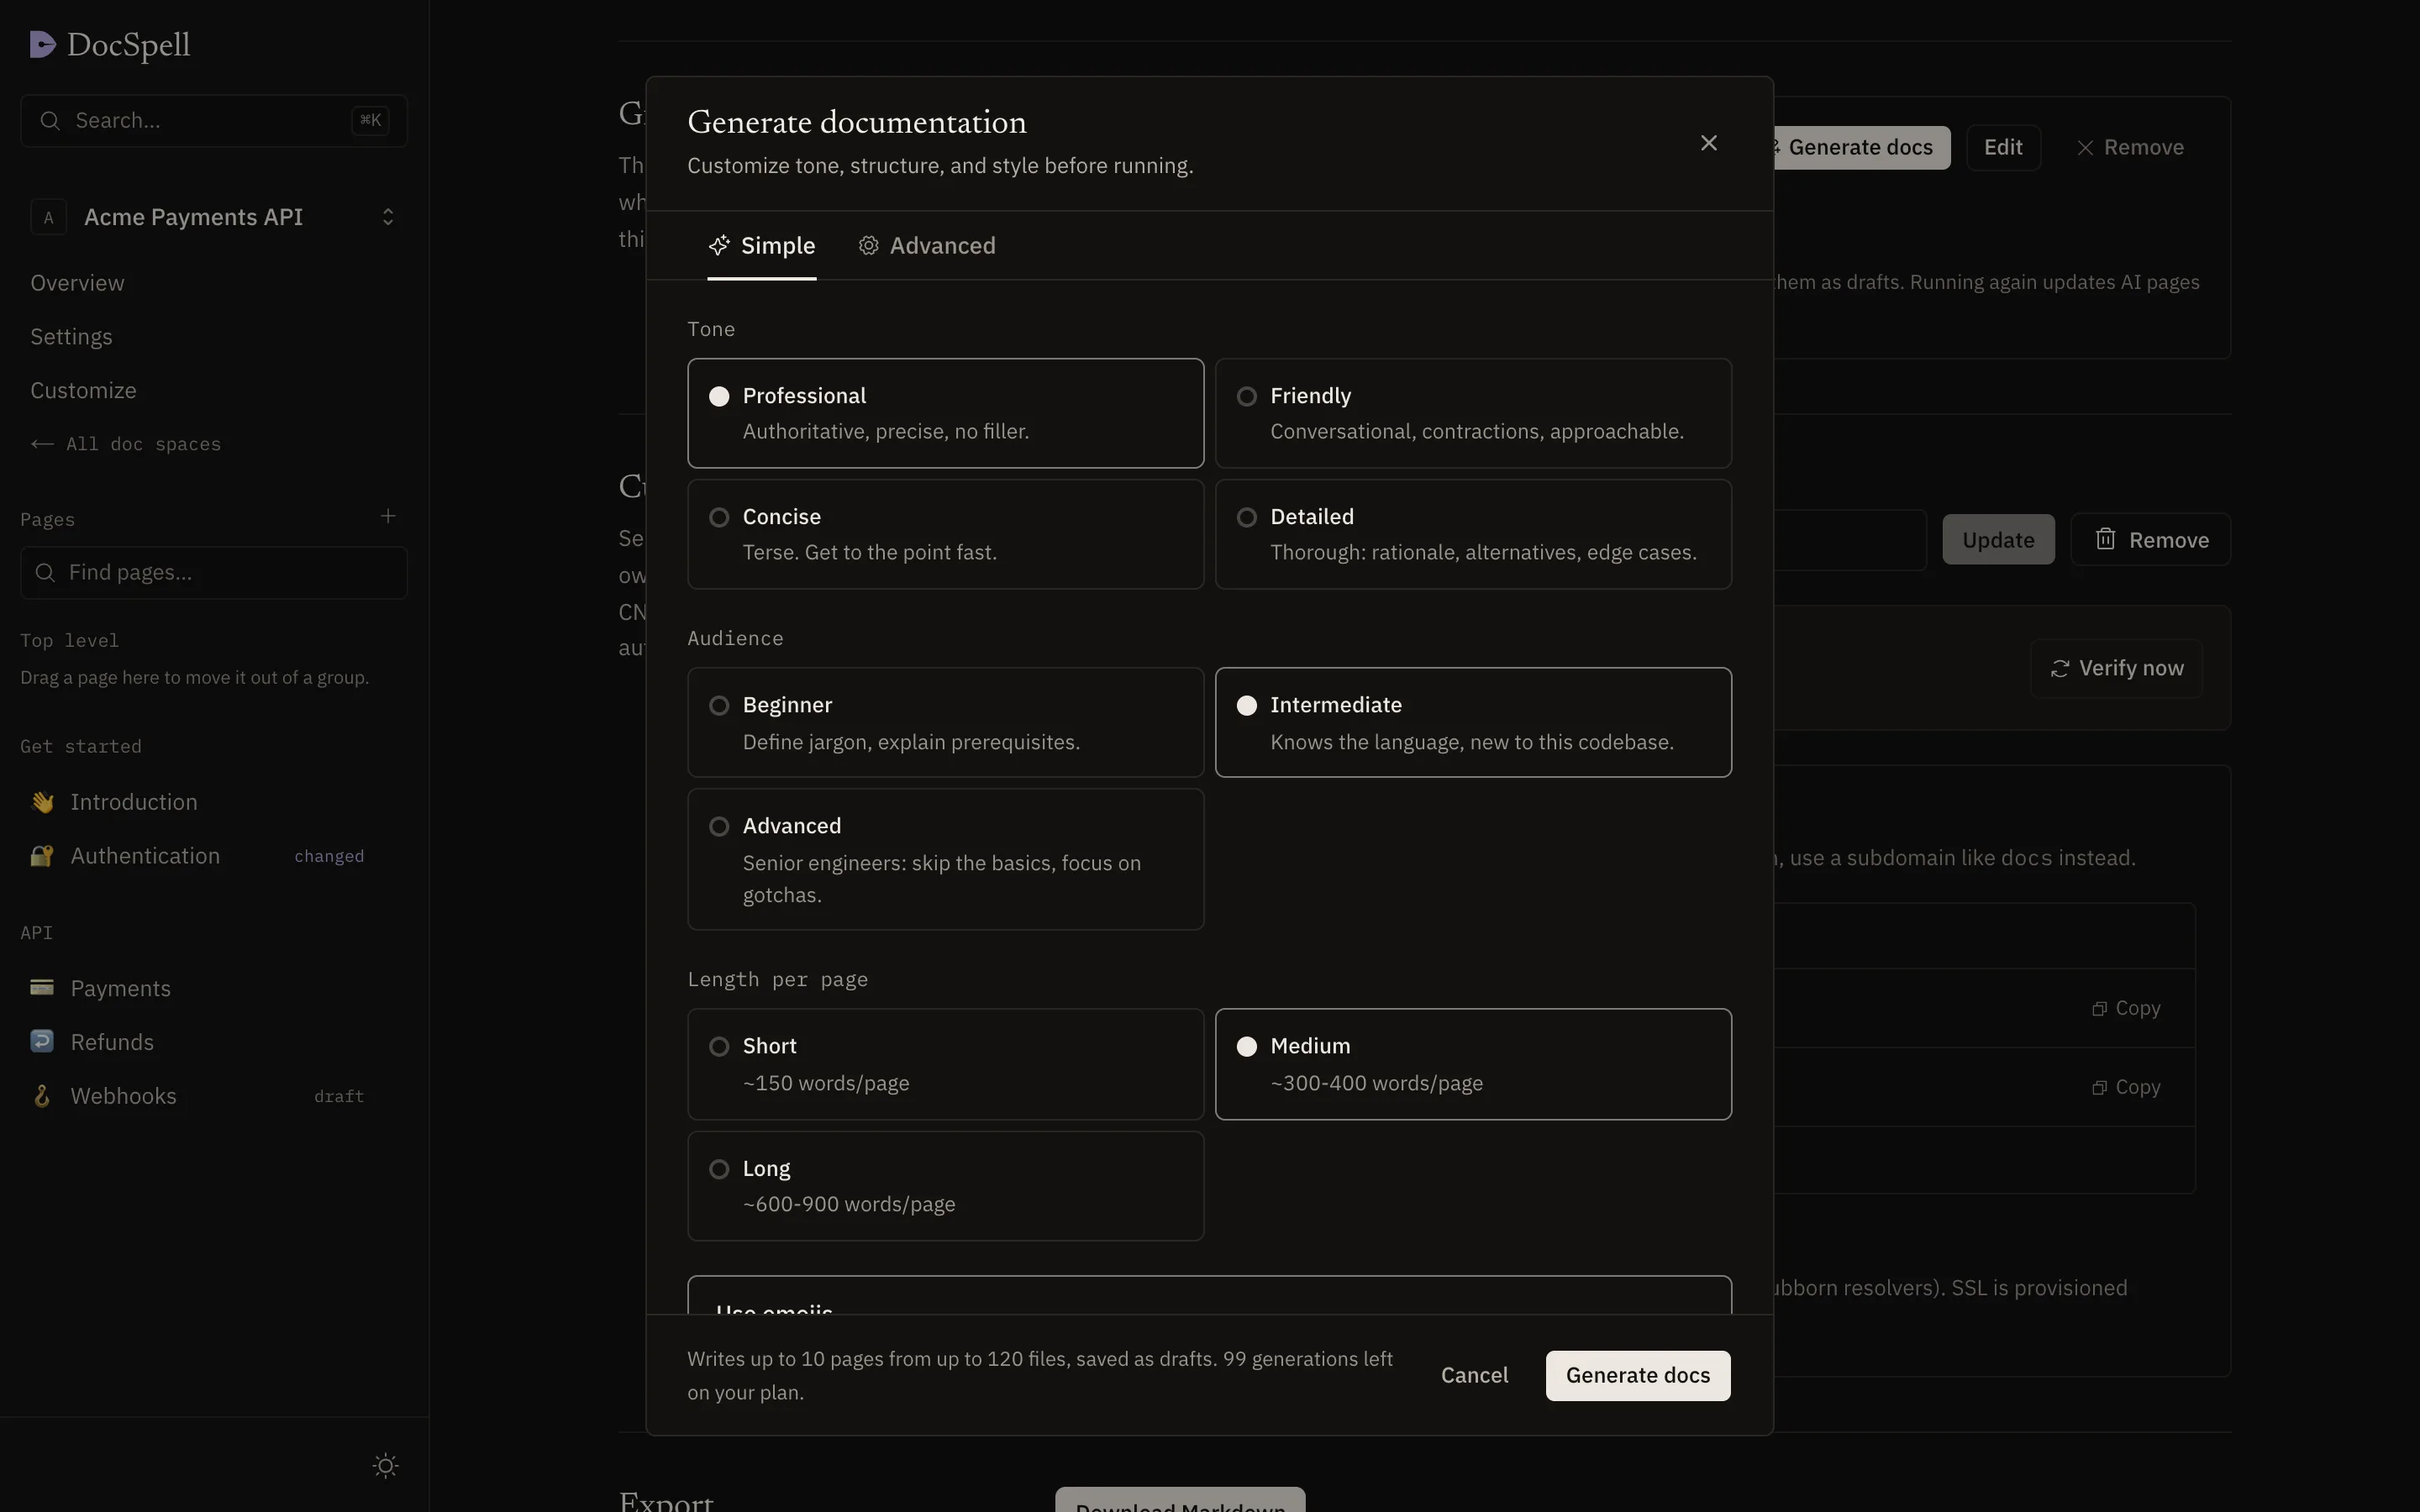Click Verify now in the background page

[2116, 668]
